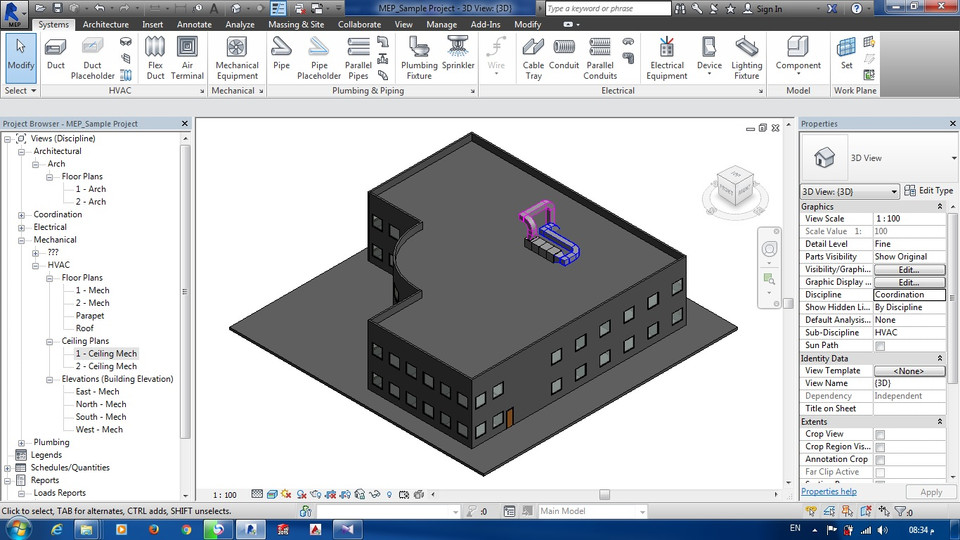Click the Air Terminal tool
Viewport: 960px width, 540px height.
coord(187,56)
